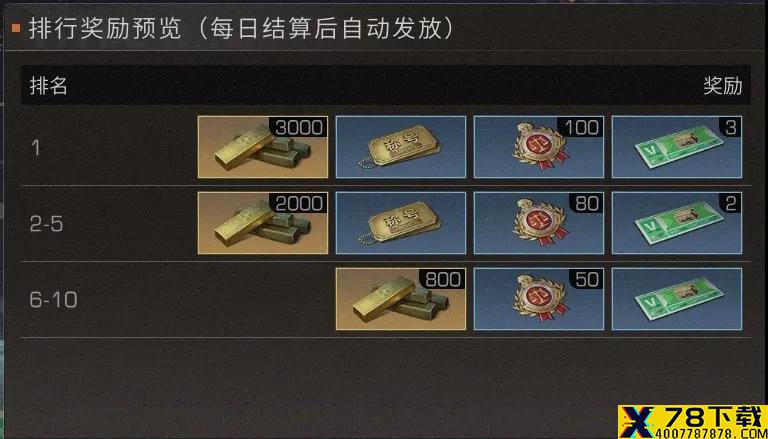Select the green voucher with quantity 3
Screen dimensions: 768x439
tap(677, 147)
